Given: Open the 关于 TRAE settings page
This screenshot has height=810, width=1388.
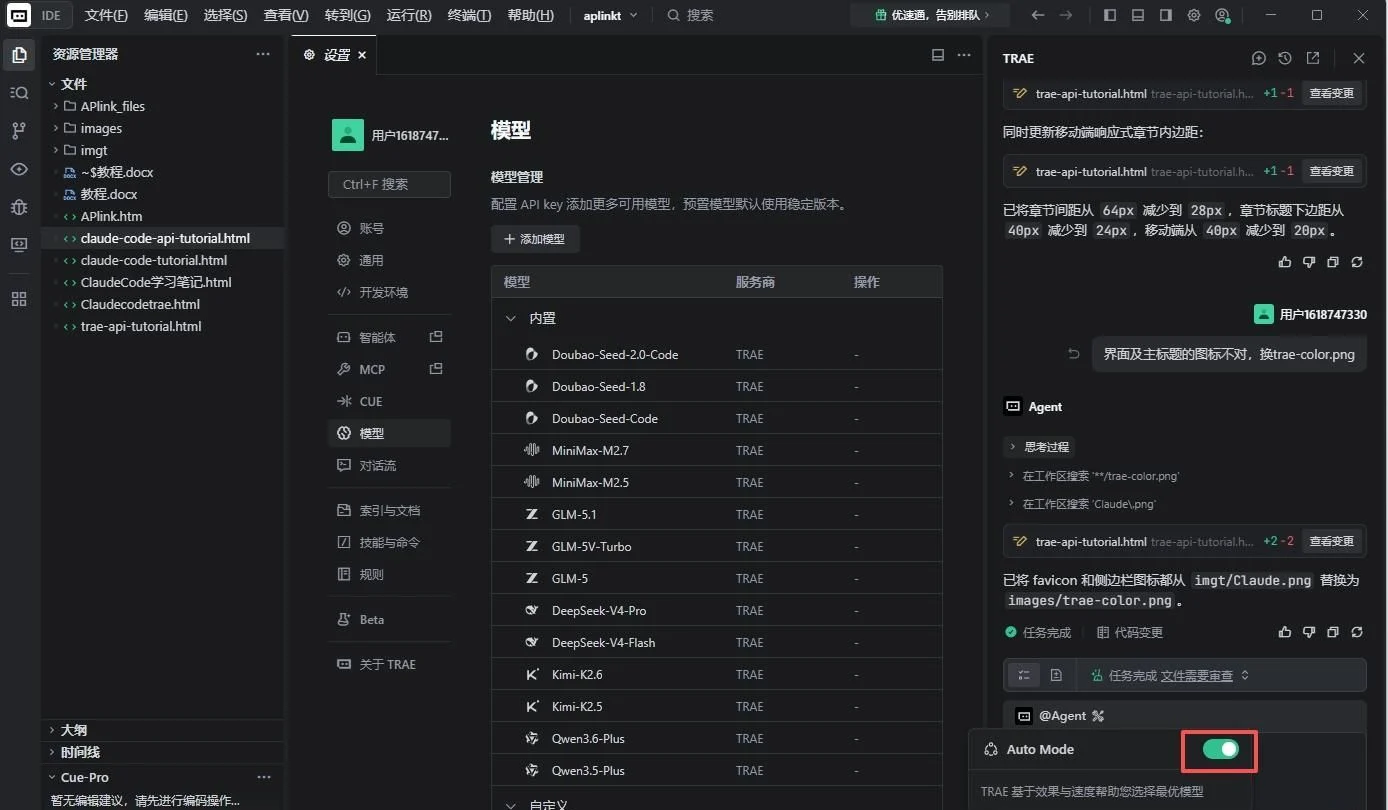Looking at the screenshot, I should pos(389,664).
